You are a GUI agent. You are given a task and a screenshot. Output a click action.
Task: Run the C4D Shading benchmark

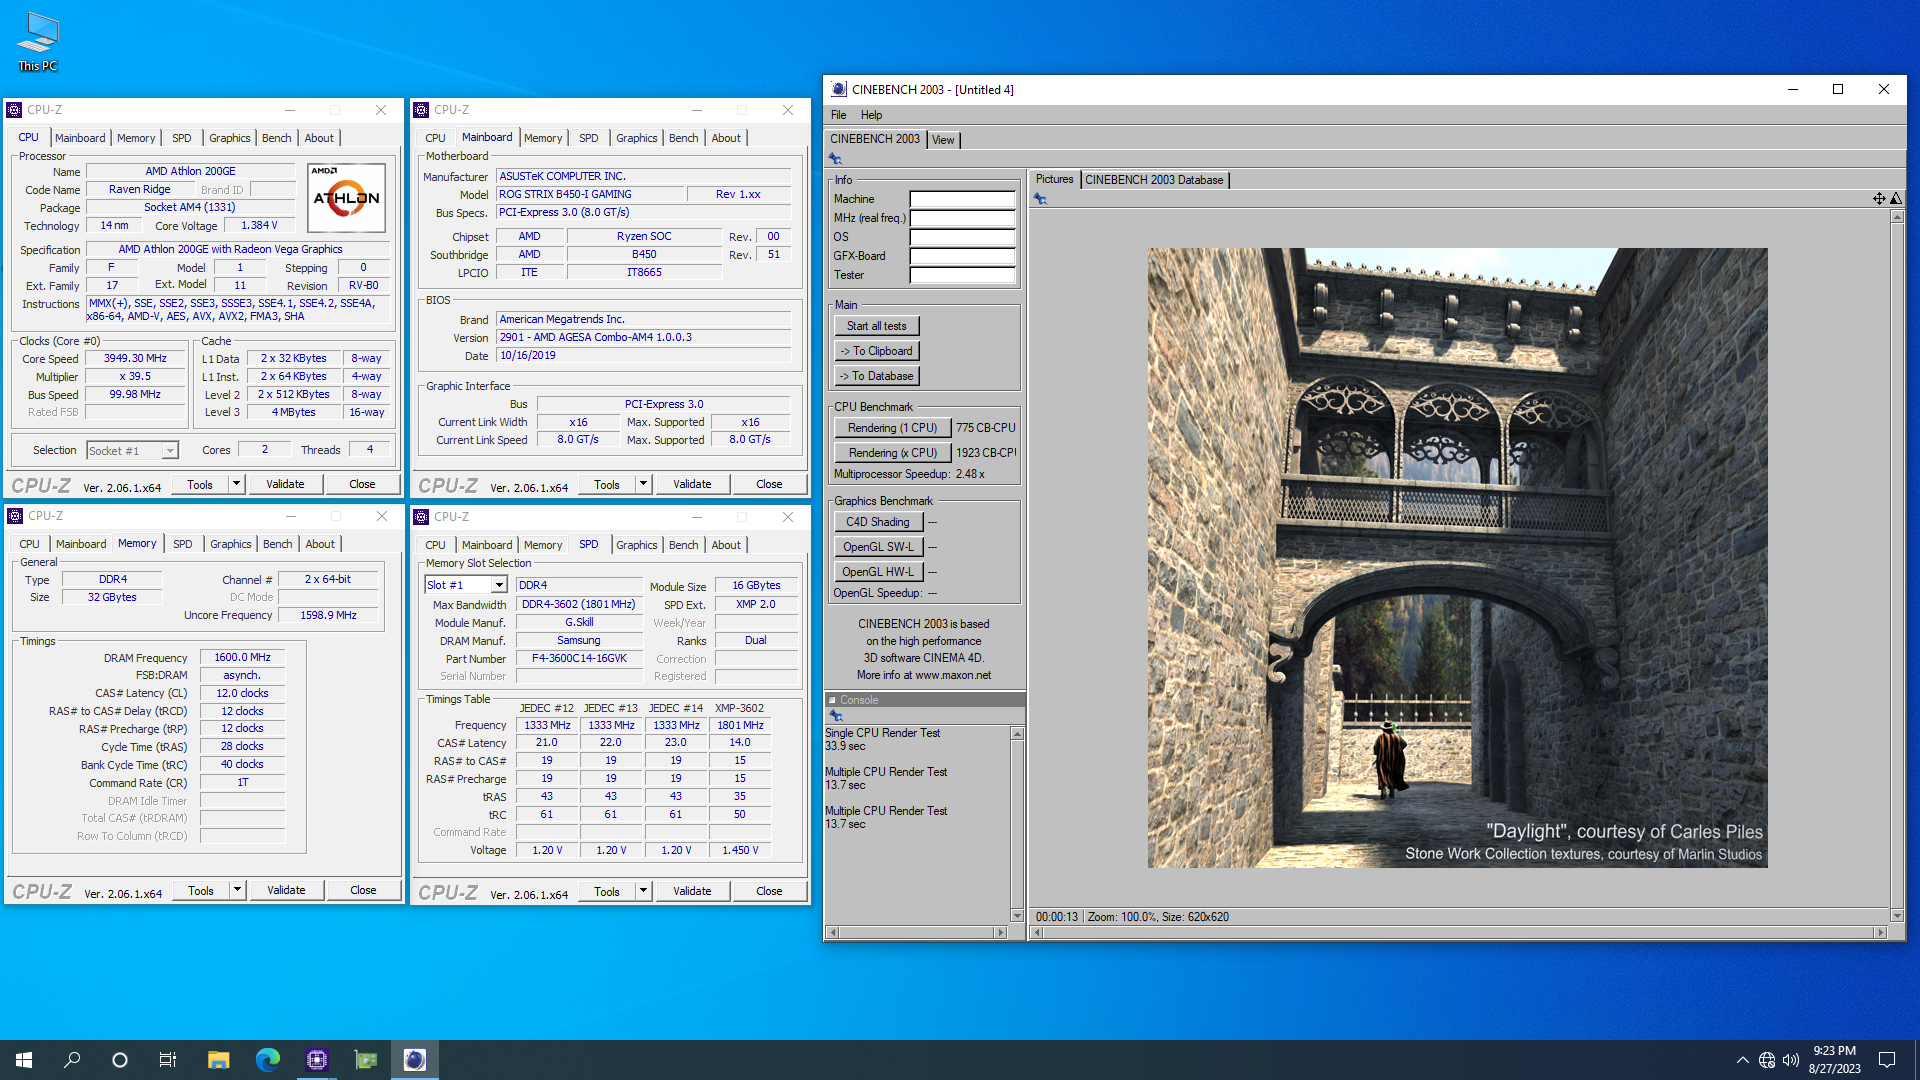click(877, 522)
